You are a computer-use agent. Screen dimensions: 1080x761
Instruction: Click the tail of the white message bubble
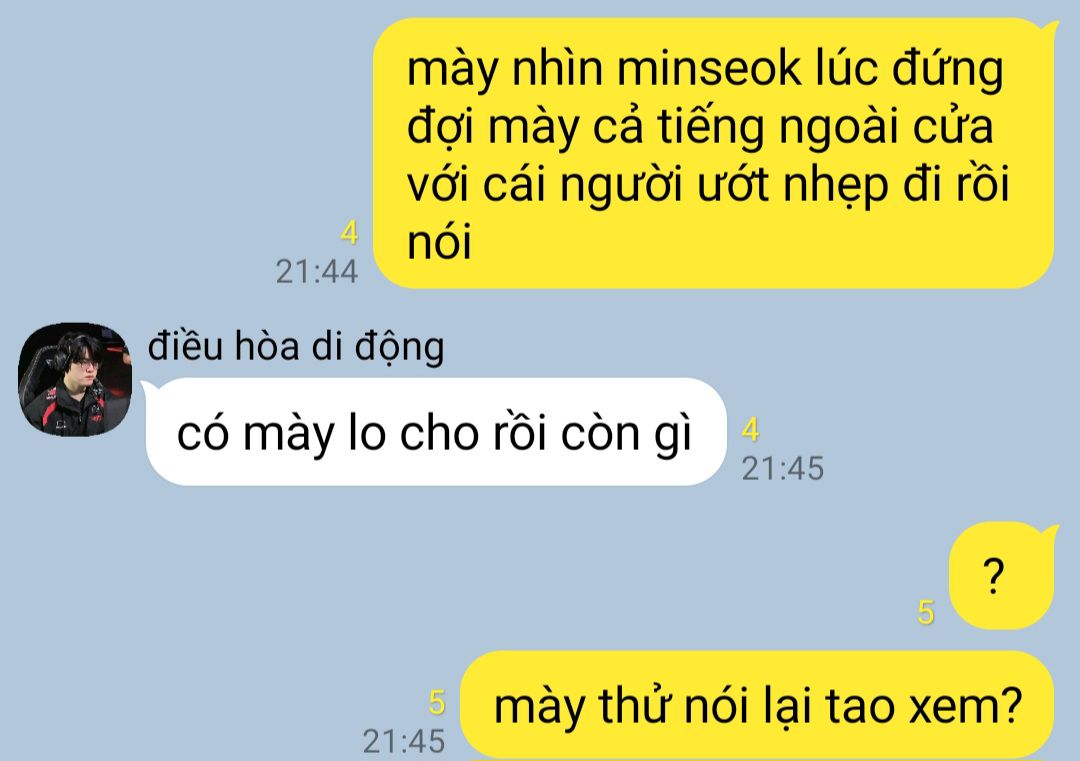[149, 388]
